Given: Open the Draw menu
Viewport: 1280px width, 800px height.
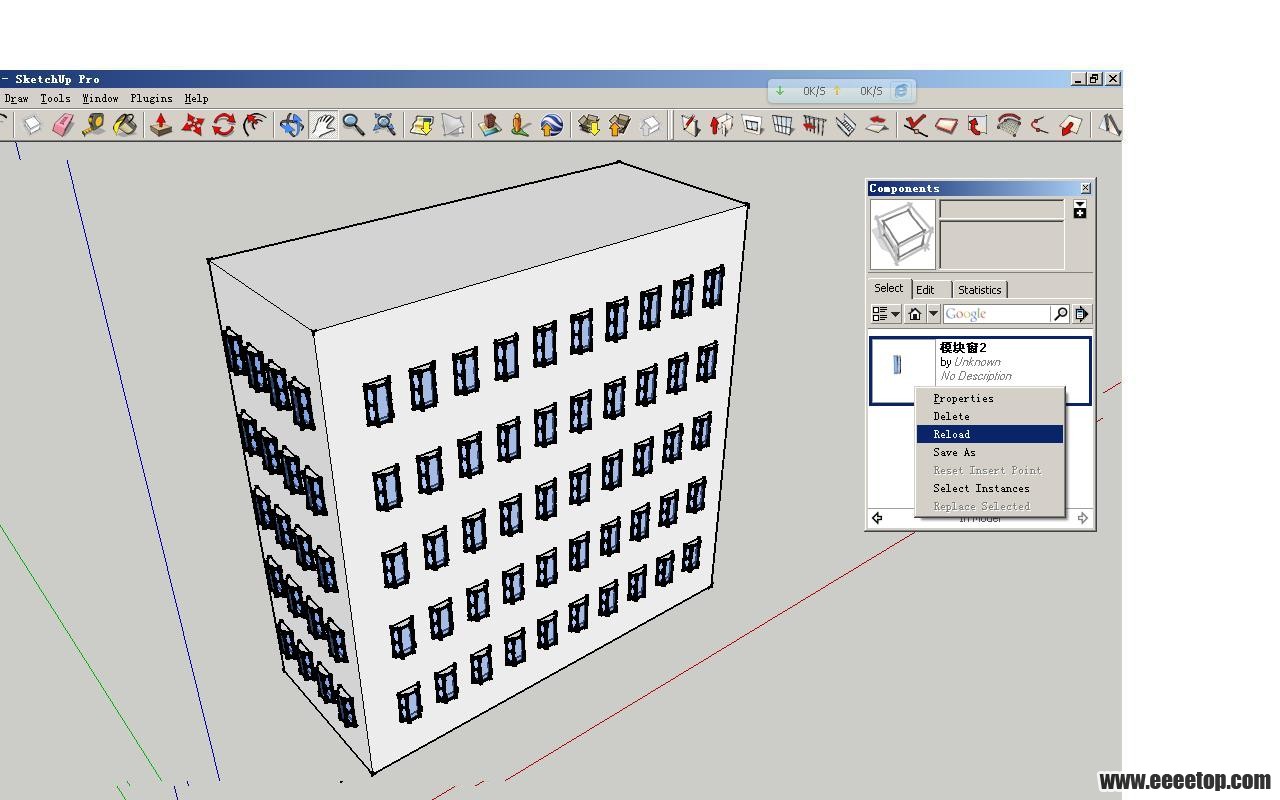Looking at the screenshot, I should (16, 98).
